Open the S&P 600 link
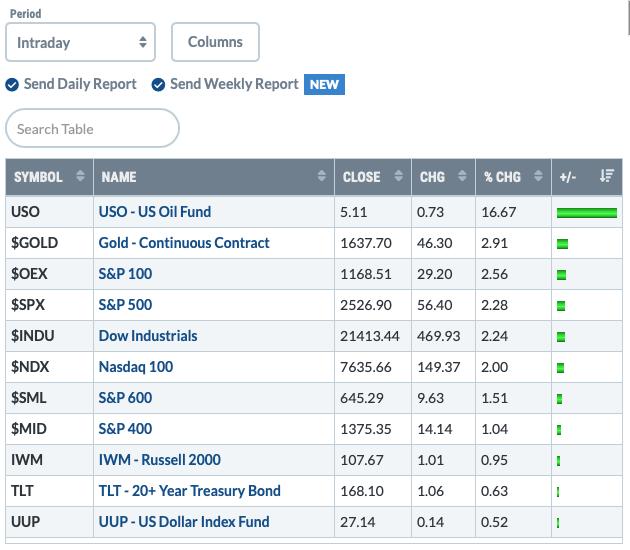Viewport: 630px width, 550px height. [125, 398]
